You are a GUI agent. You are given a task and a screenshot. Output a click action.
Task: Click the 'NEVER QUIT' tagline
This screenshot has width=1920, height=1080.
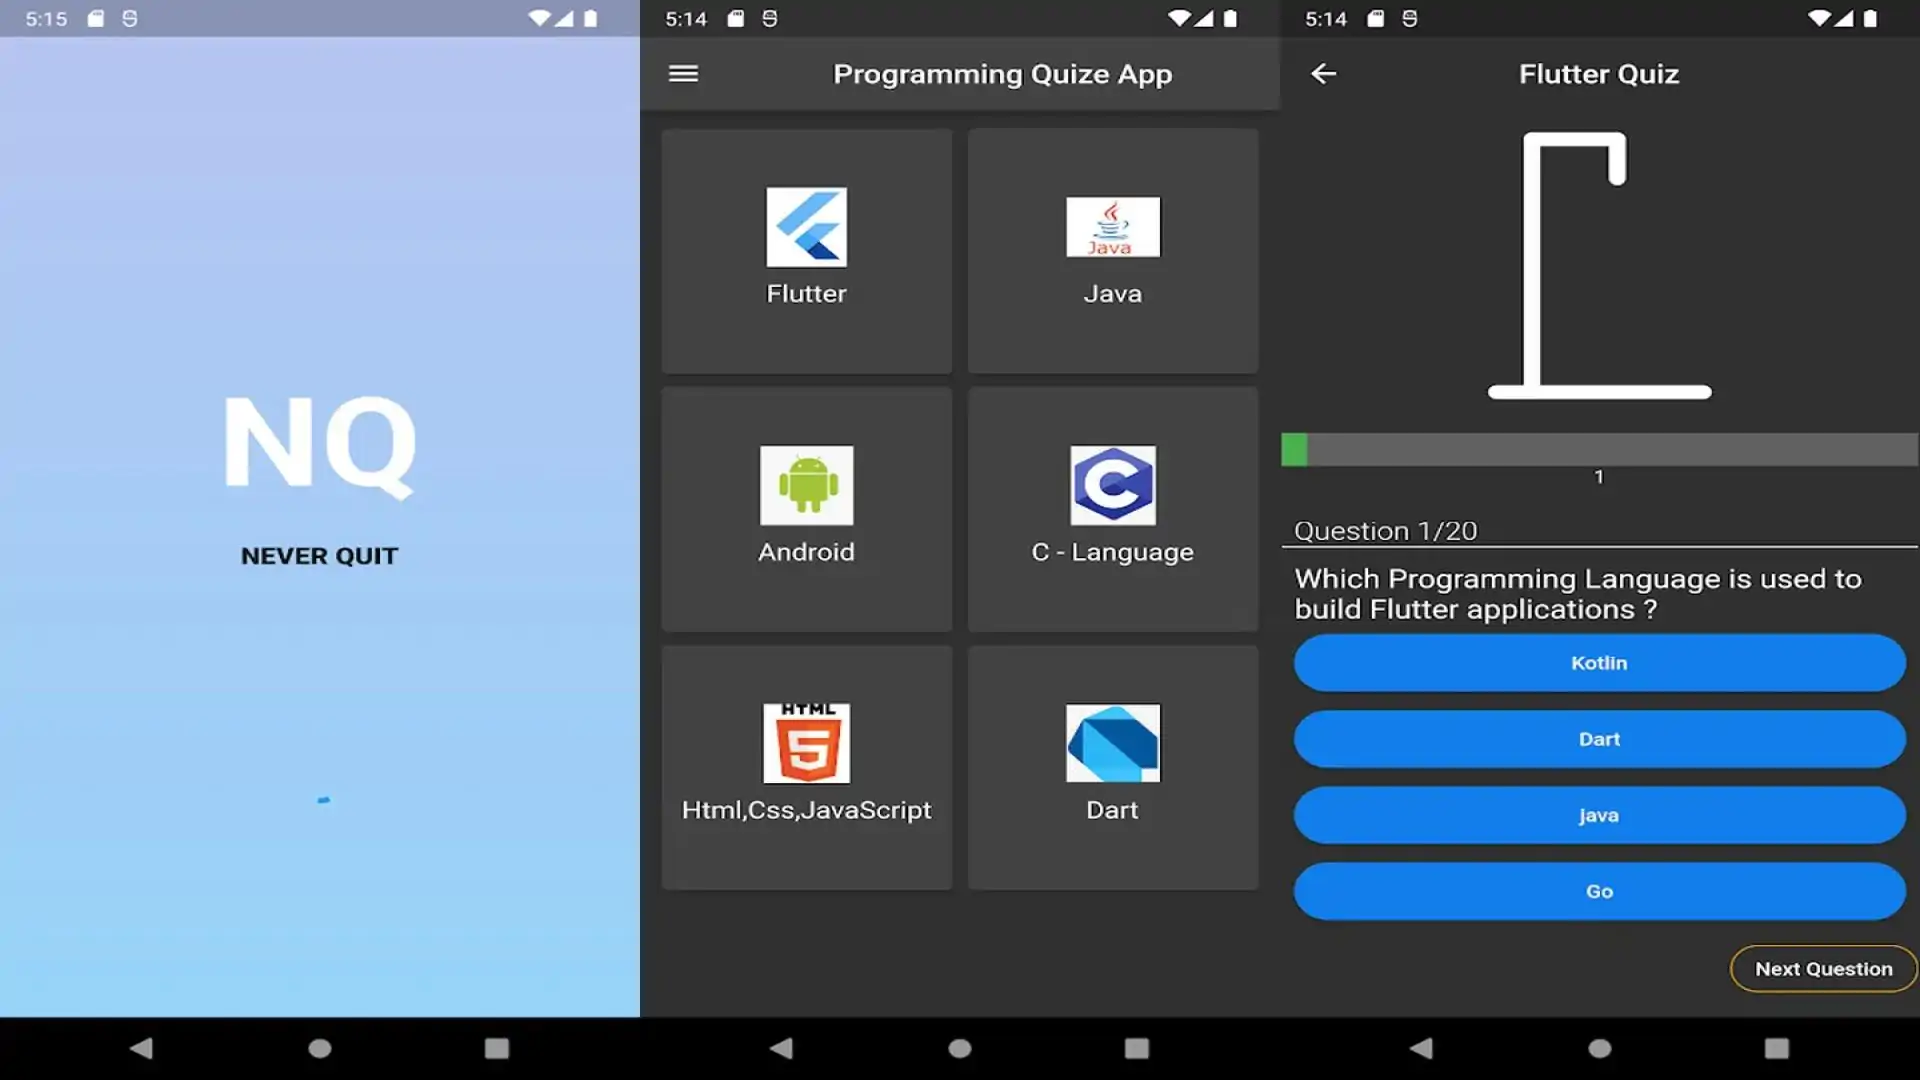tap(320, 556)
